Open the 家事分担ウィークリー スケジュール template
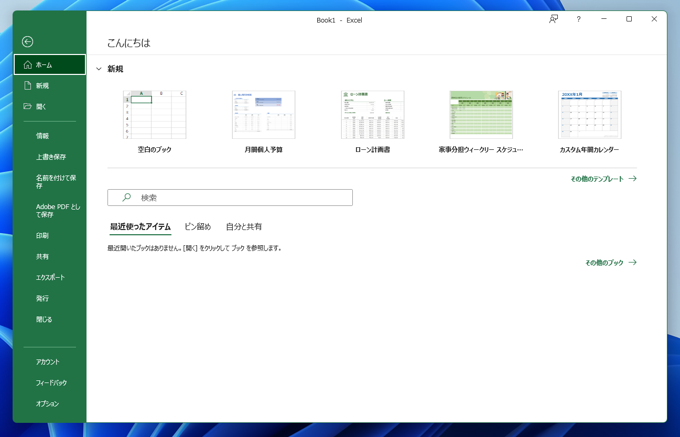The image size is (680, 437). (481, 115)
